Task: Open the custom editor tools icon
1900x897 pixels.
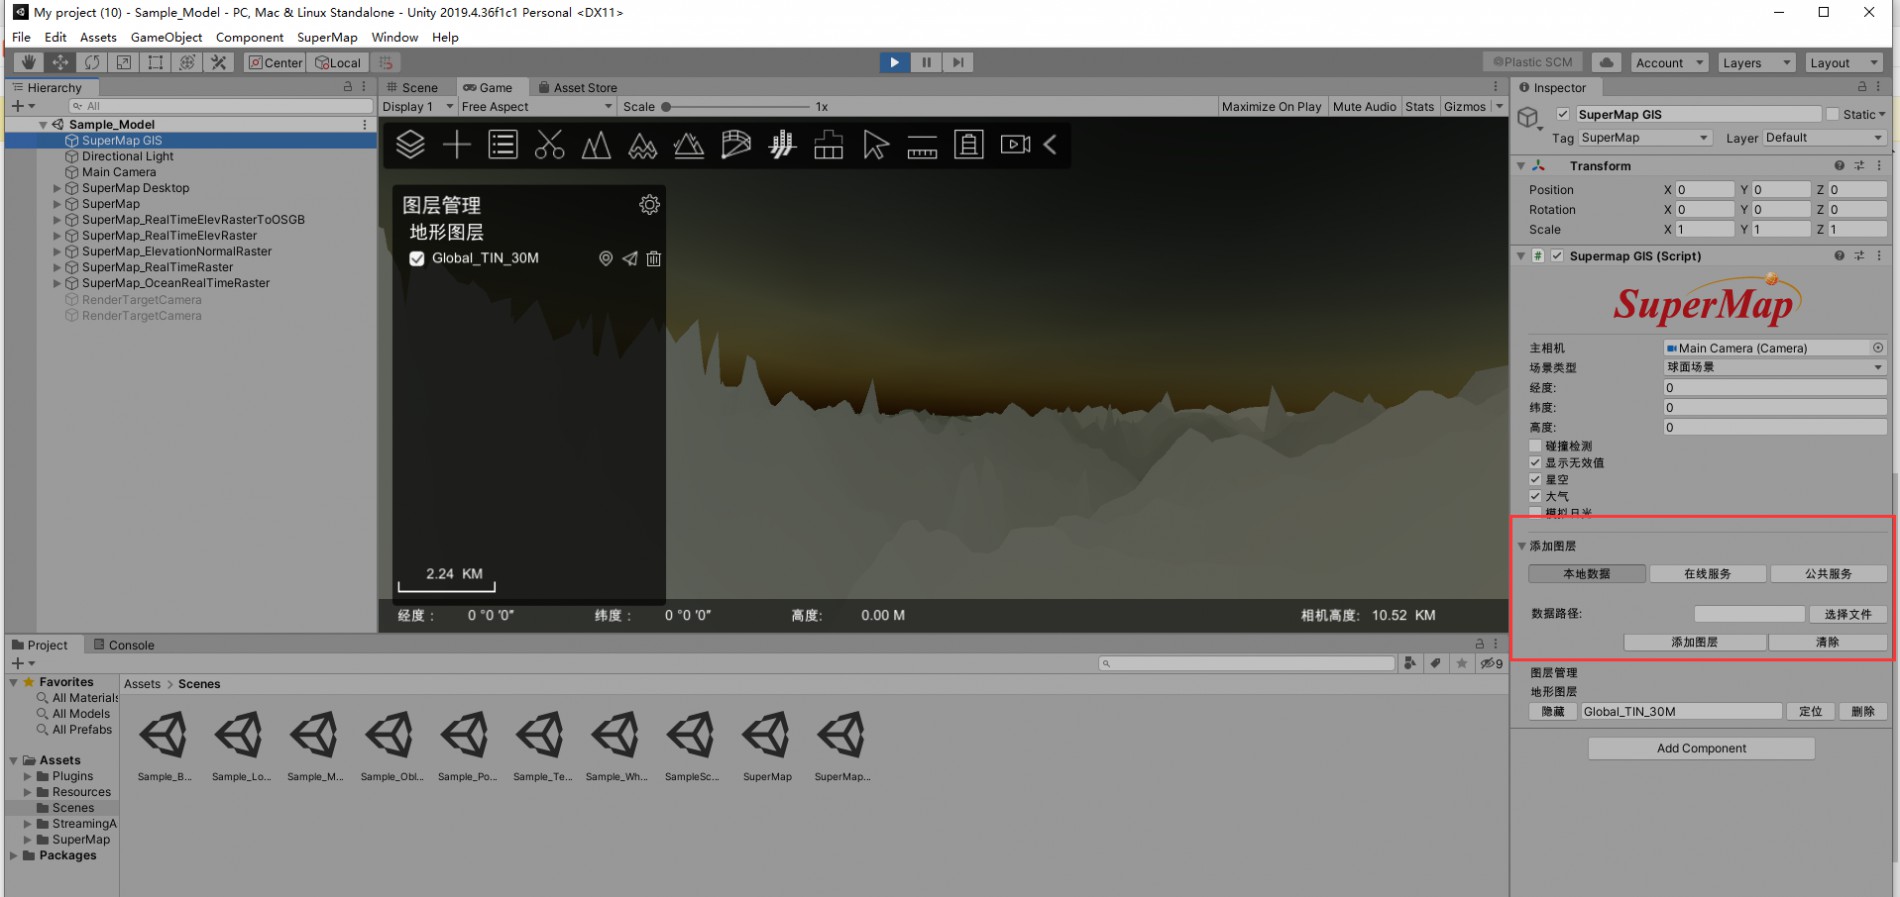Action: pos(219,62)
